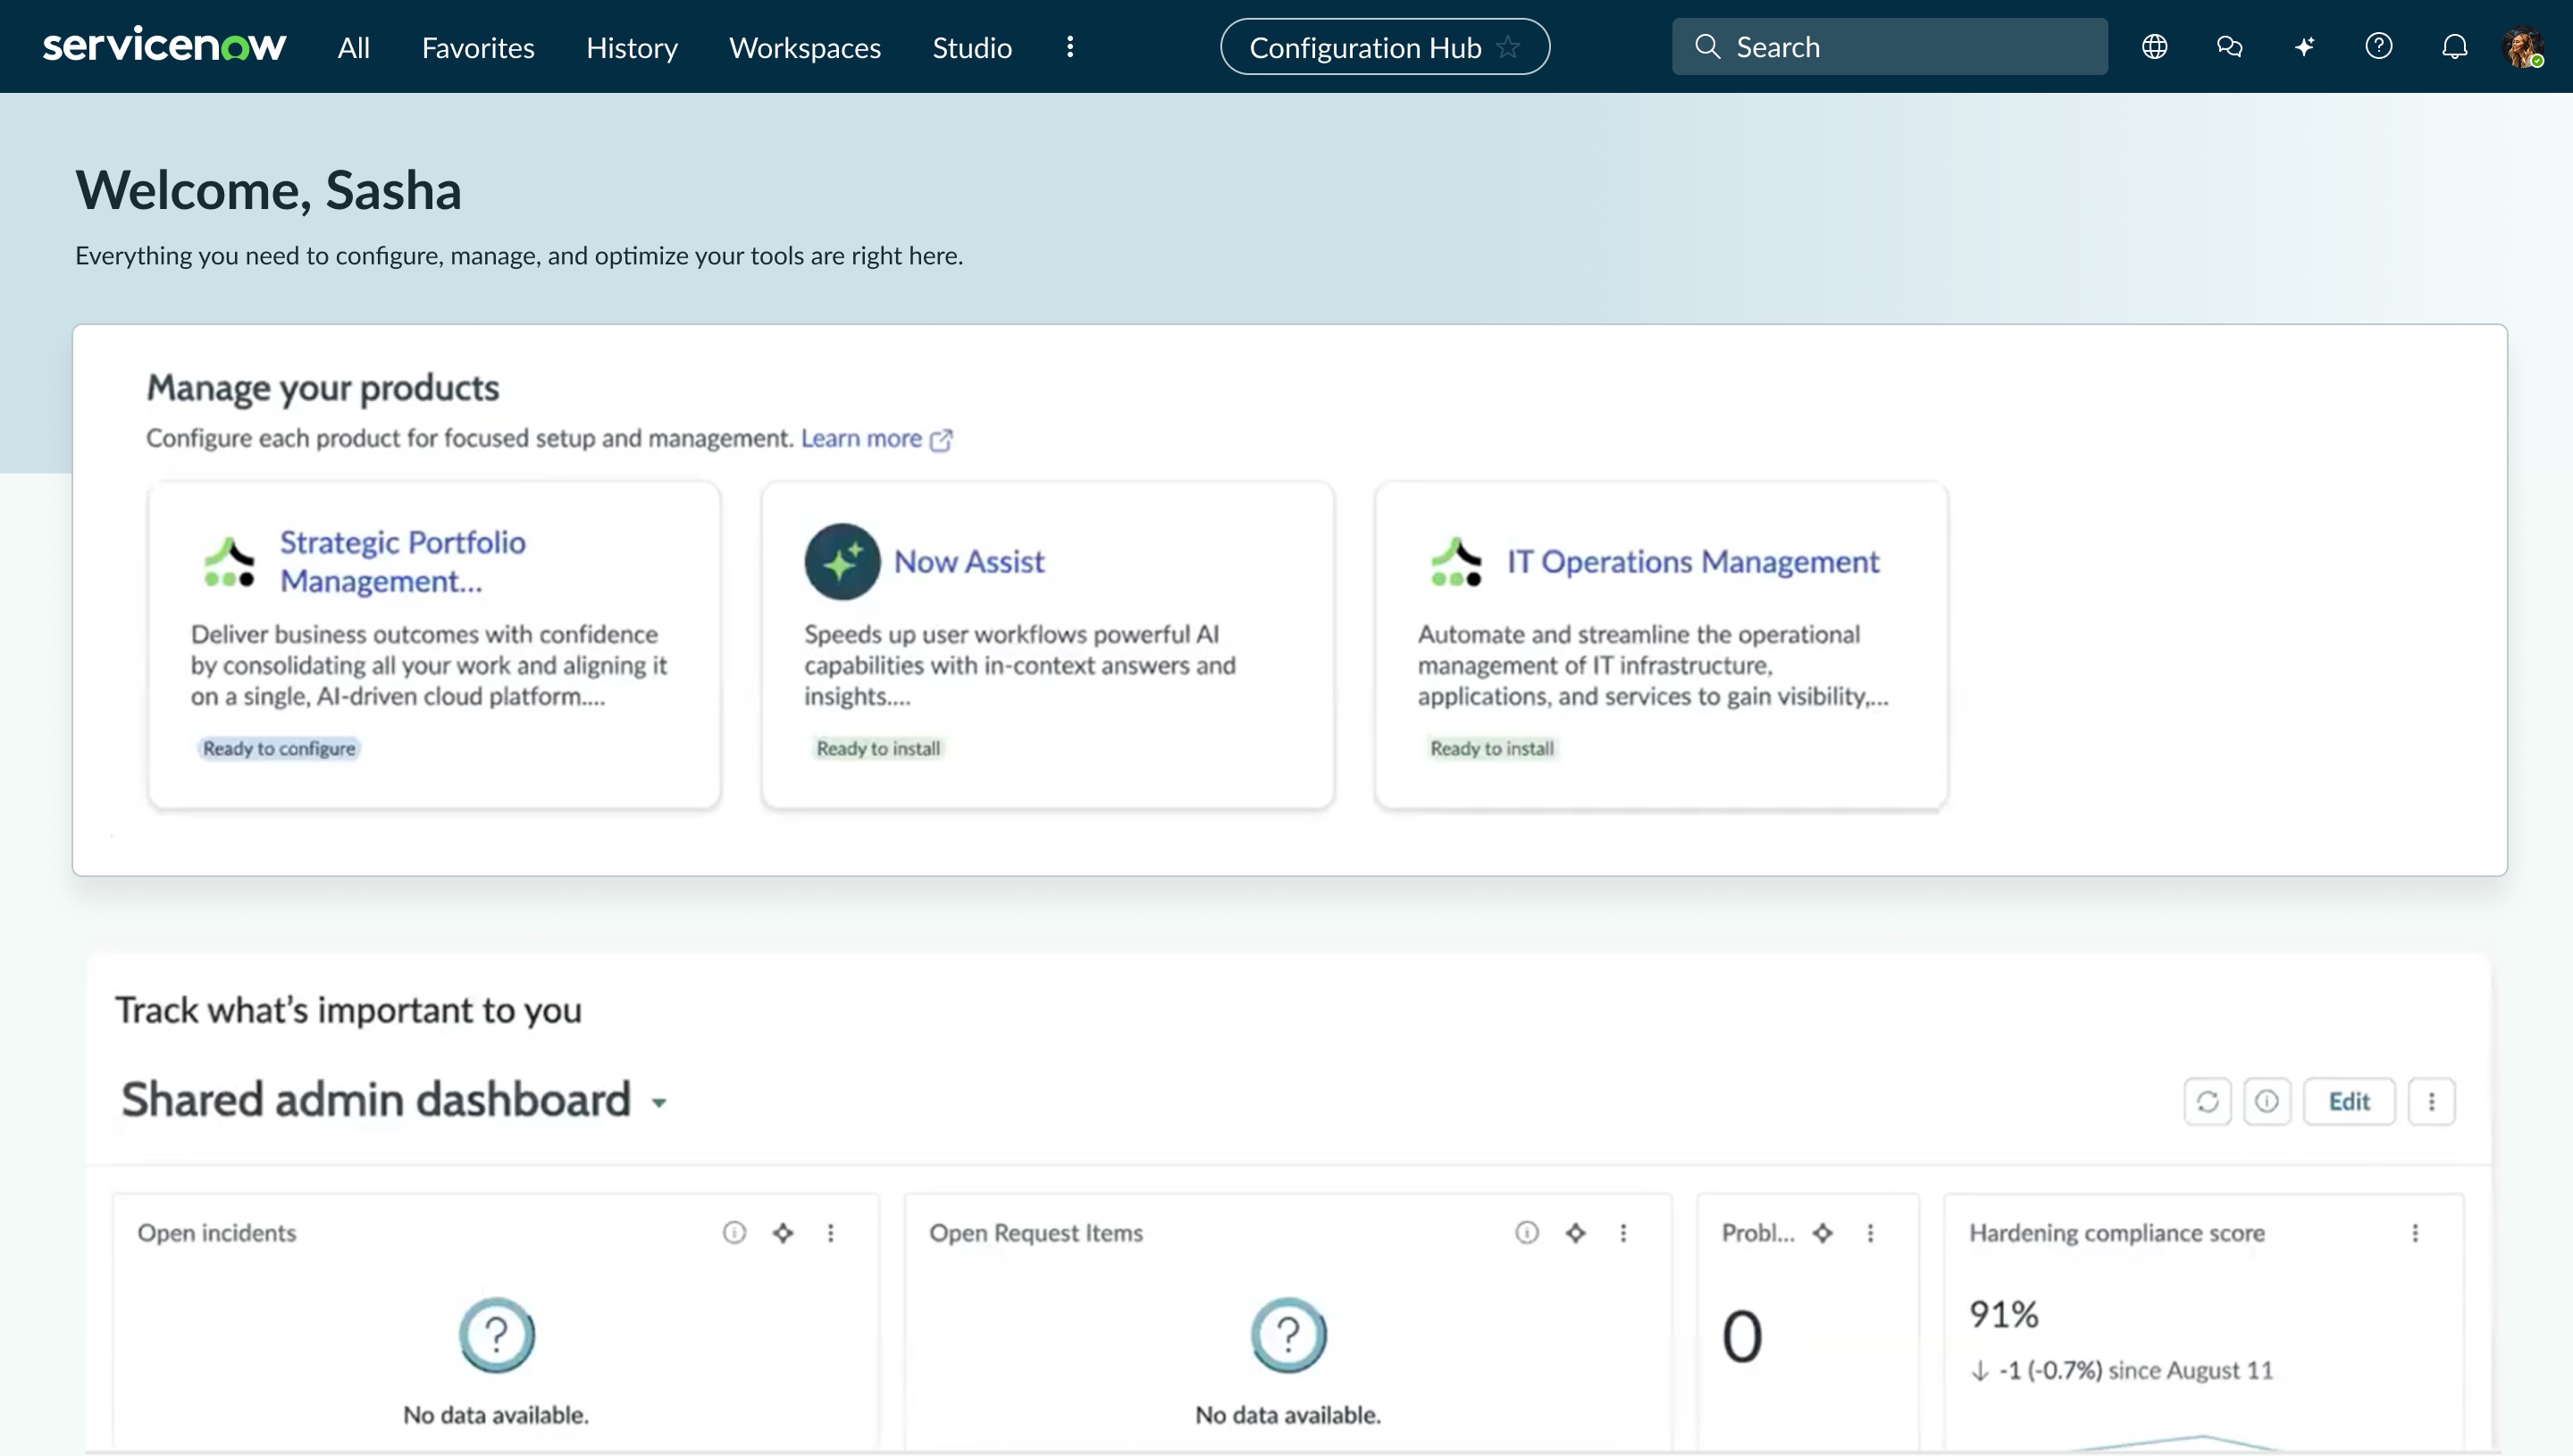
Task: Open the Studio menu item
Action: coord(972,47)
